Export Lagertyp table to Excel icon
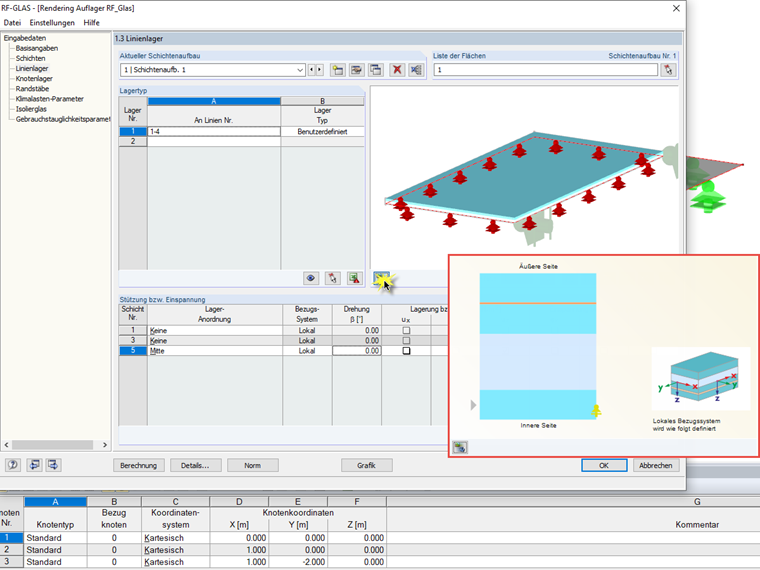The height and width of the screenshot is (570, 760). coord(355,278)
